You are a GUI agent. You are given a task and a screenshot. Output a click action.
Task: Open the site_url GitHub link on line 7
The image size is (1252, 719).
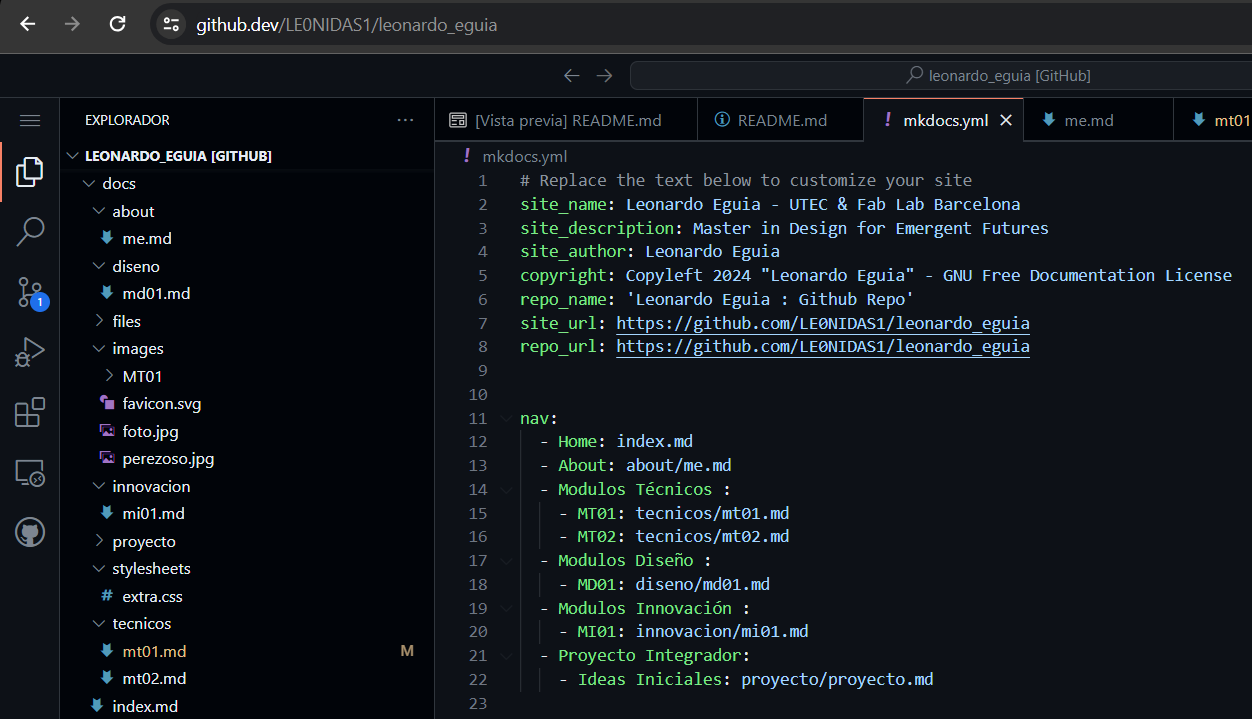point(822,323)
